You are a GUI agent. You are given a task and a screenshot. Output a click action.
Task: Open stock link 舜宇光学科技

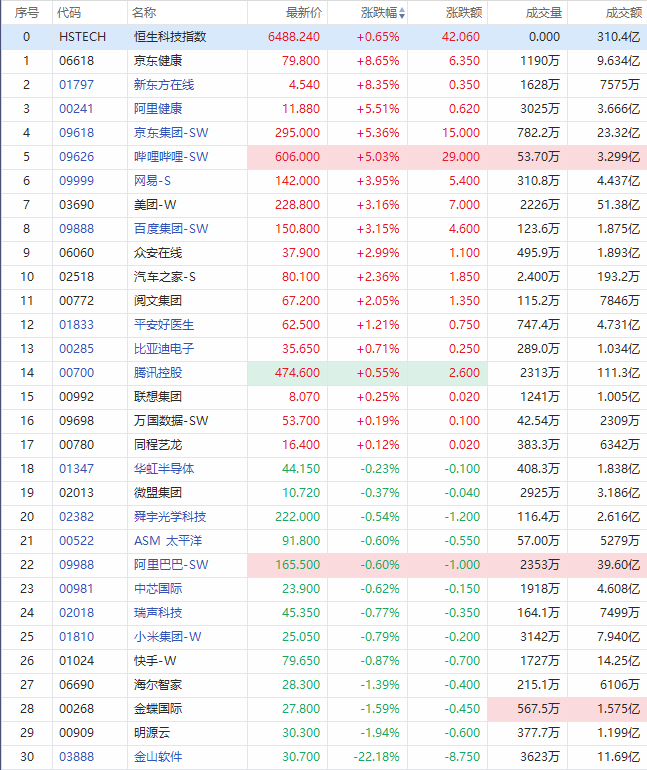[170, 517]
